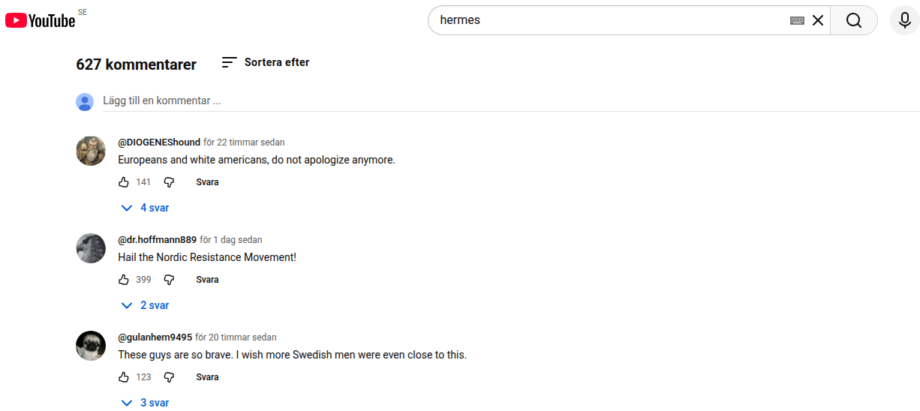Click the YouTube logo to go home
The image size is (920, 411).
pyautogui.click(x=40, y=20)
